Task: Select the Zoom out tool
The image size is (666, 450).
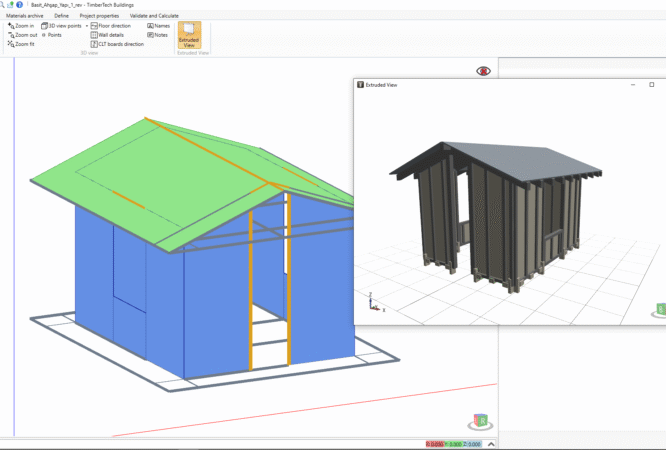Action: [x=21, y=34]
